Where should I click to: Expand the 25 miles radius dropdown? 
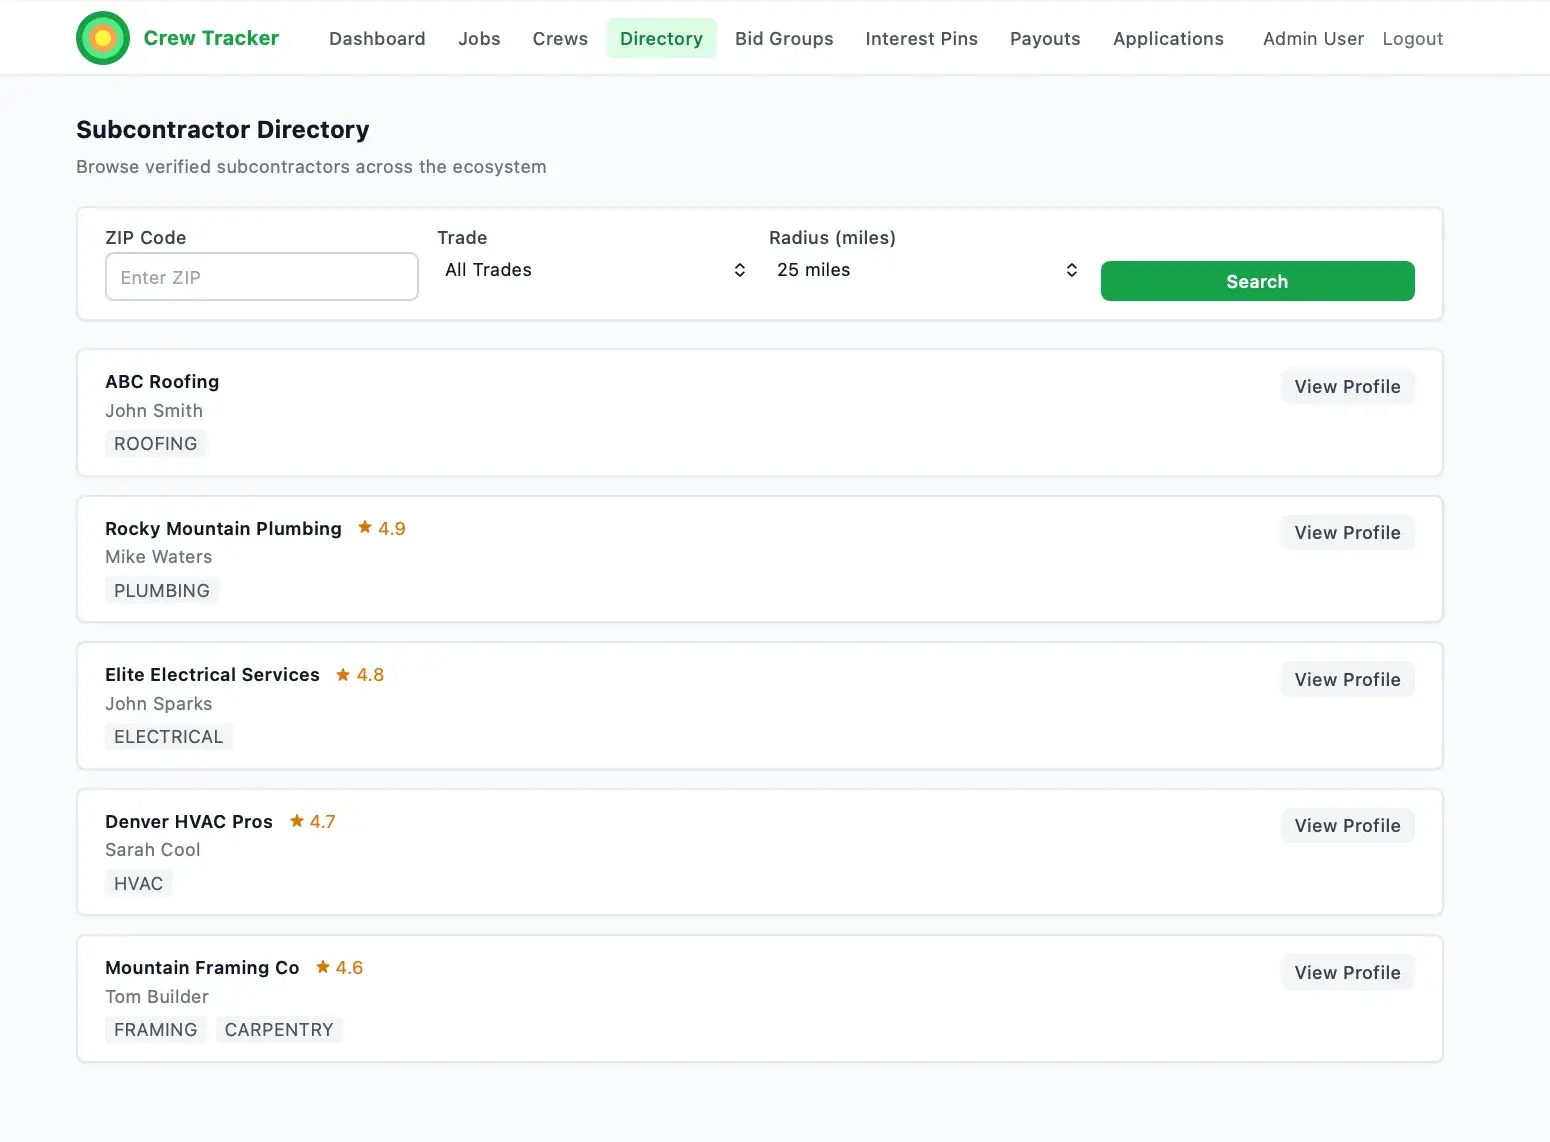pyautogui.click(x=926, y=270)
